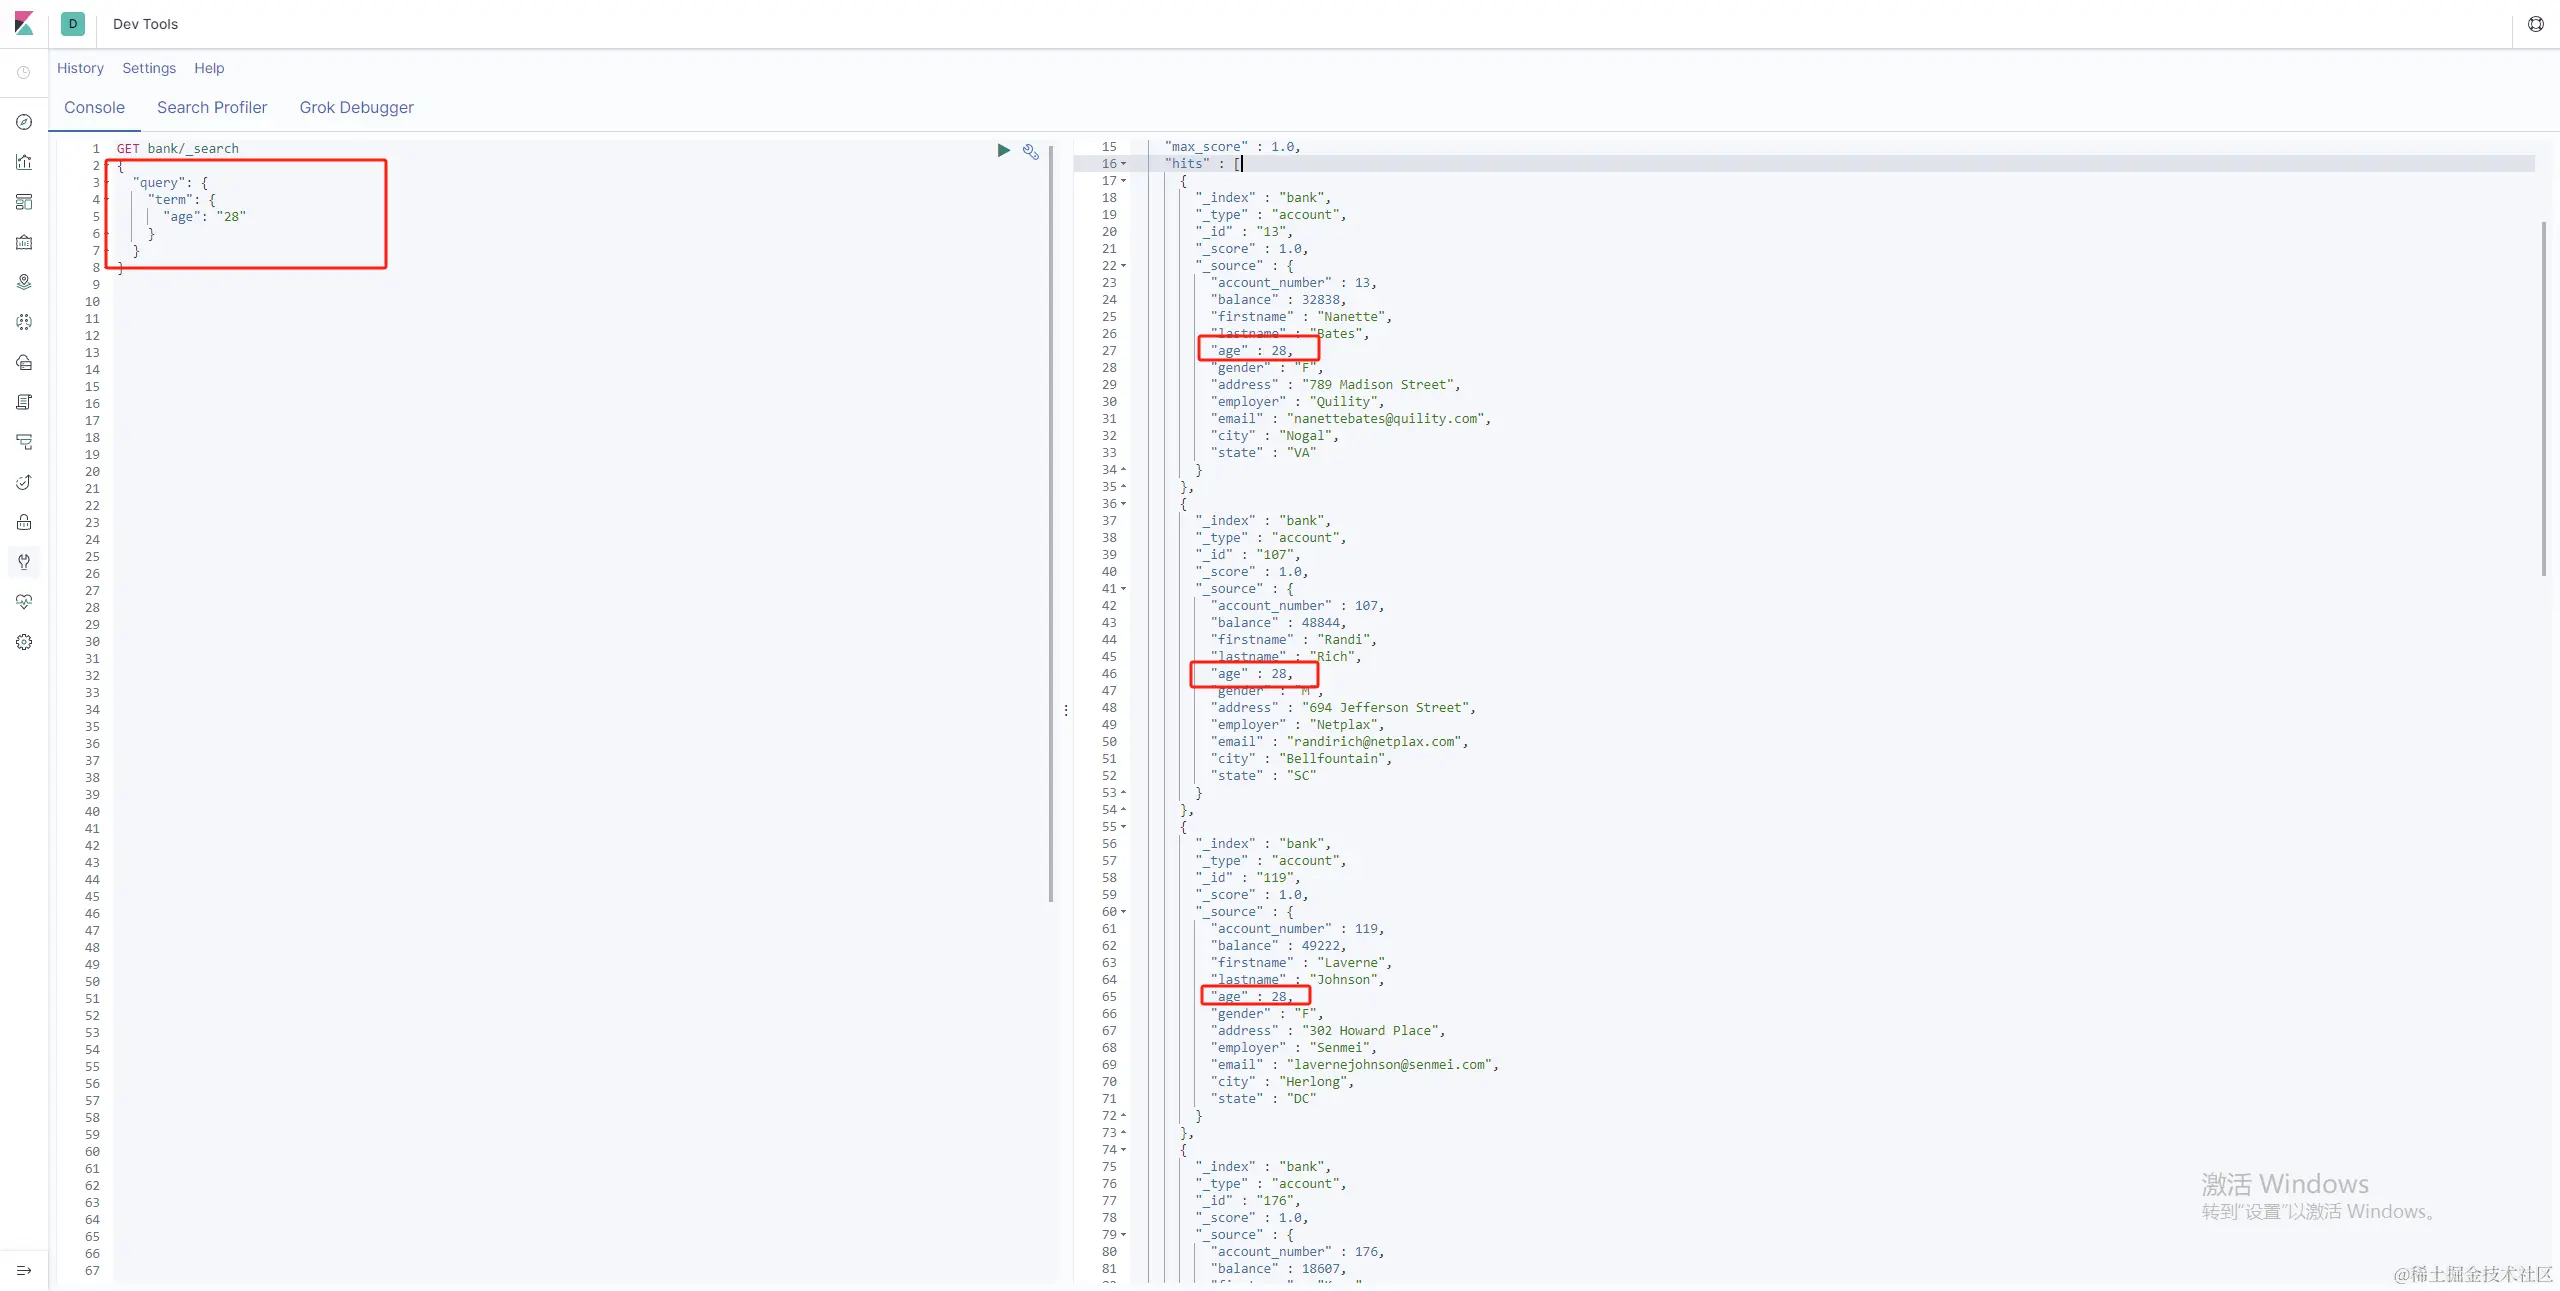Open the Help link

[x=209, y=68]
